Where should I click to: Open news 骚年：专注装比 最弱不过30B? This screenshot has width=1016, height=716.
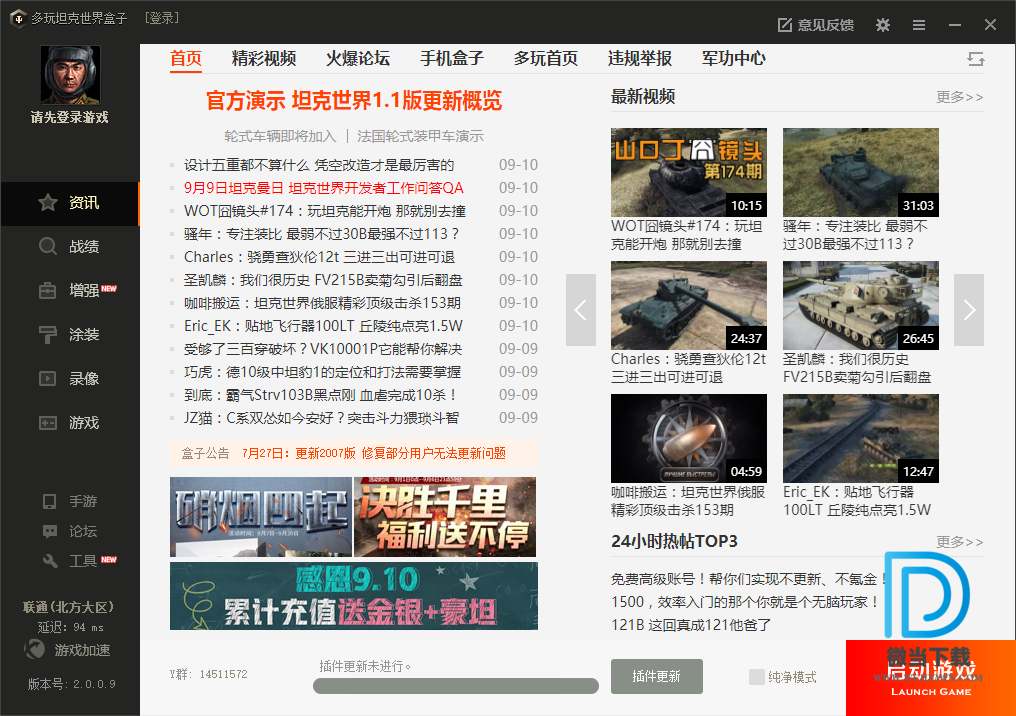[x=321, y=234]
